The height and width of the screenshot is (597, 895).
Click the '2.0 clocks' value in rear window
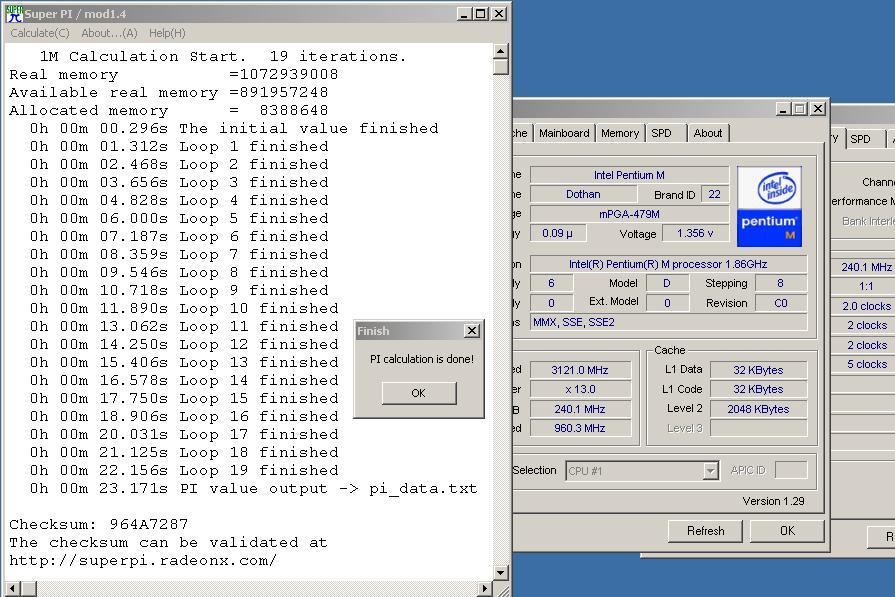point(866,306)
